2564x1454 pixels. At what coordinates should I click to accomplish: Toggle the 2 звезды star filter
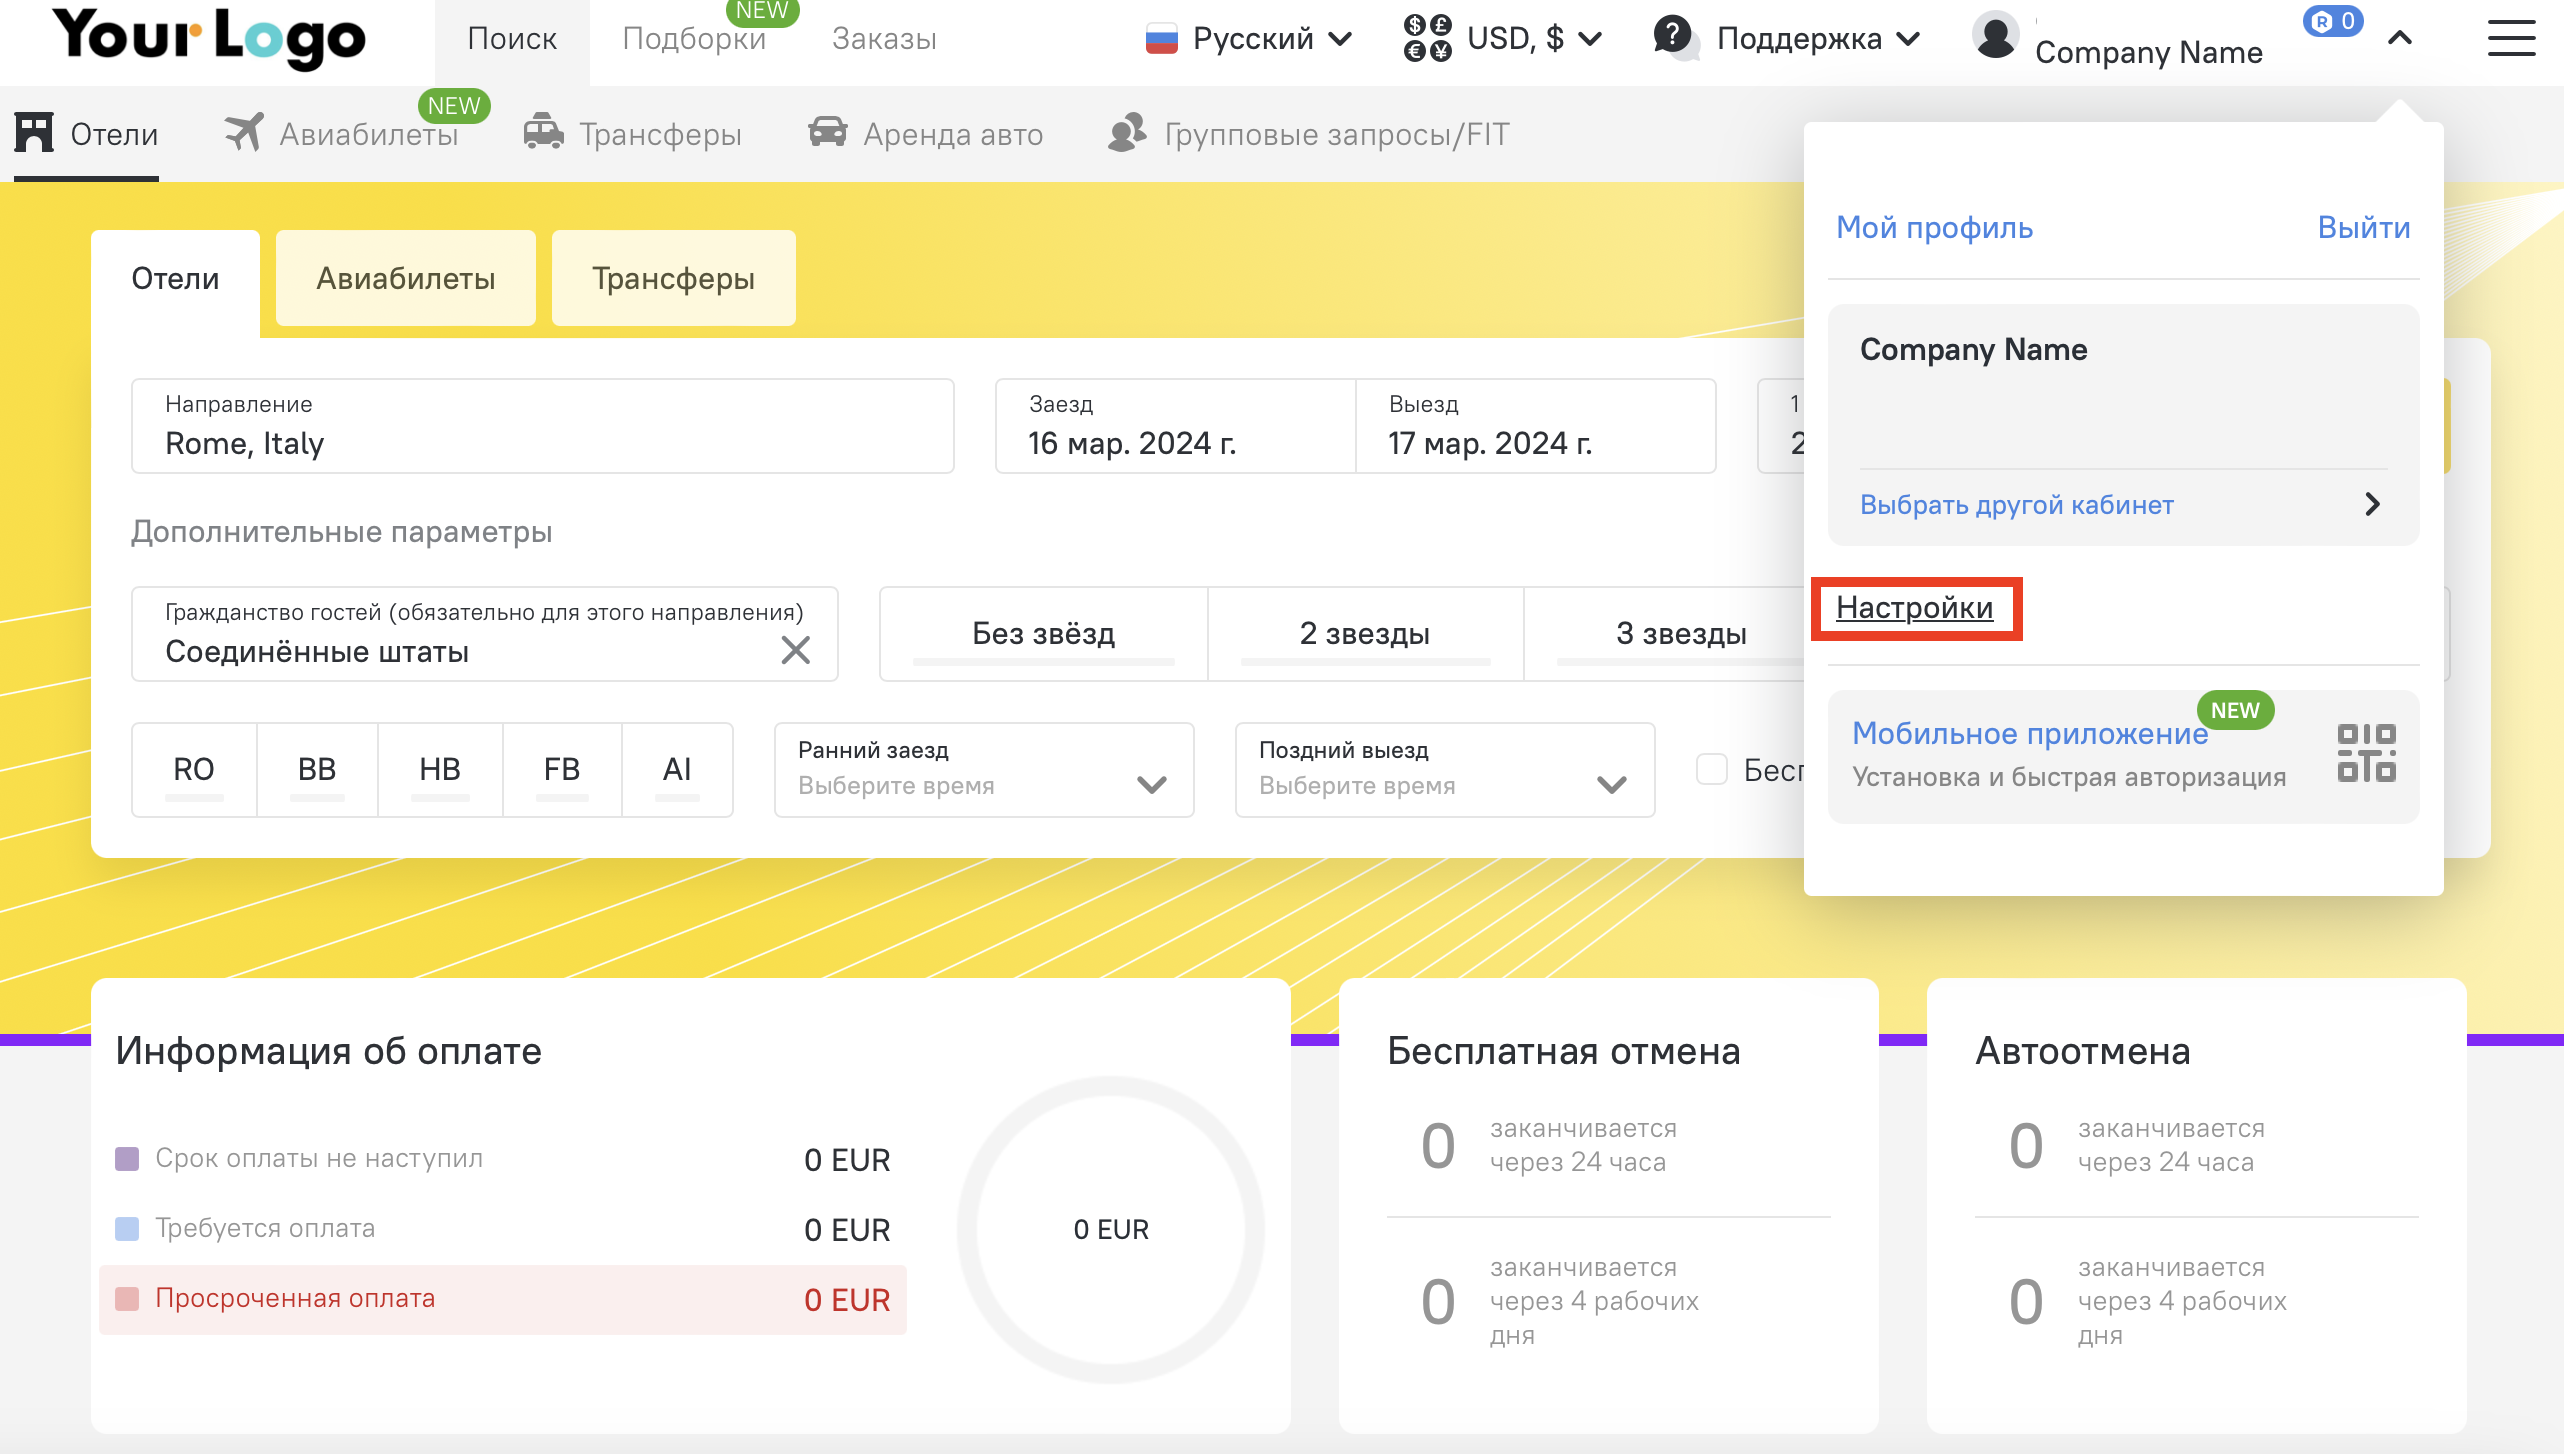click(x=1365, y=634)
